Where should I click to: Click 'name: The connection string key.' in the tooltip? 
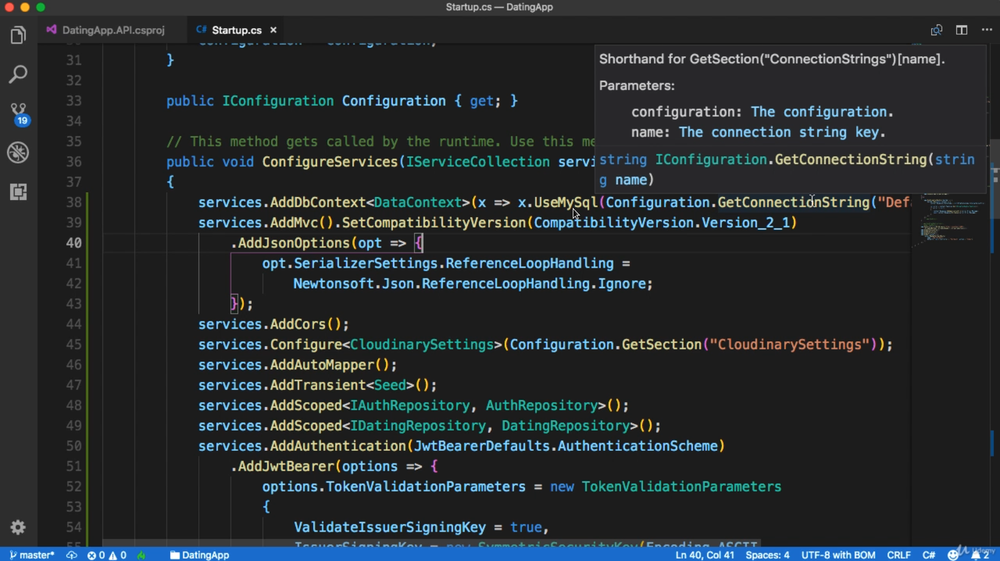[x=758, y=133]
